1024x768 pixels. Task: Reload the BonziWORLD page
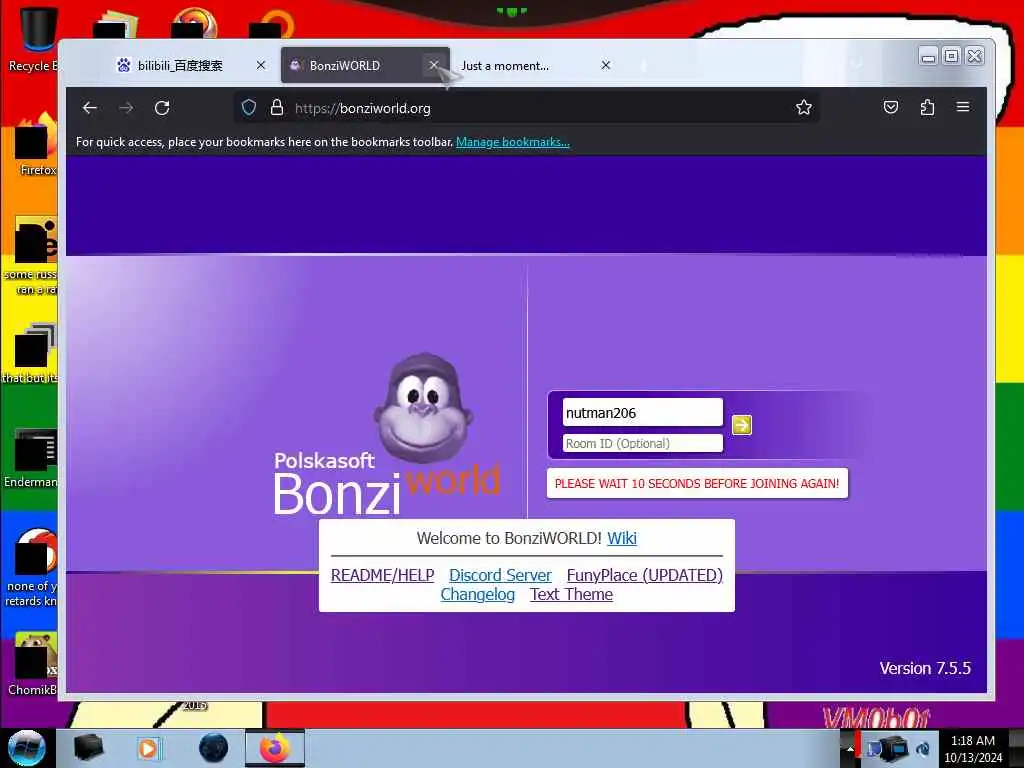(162, 108)
